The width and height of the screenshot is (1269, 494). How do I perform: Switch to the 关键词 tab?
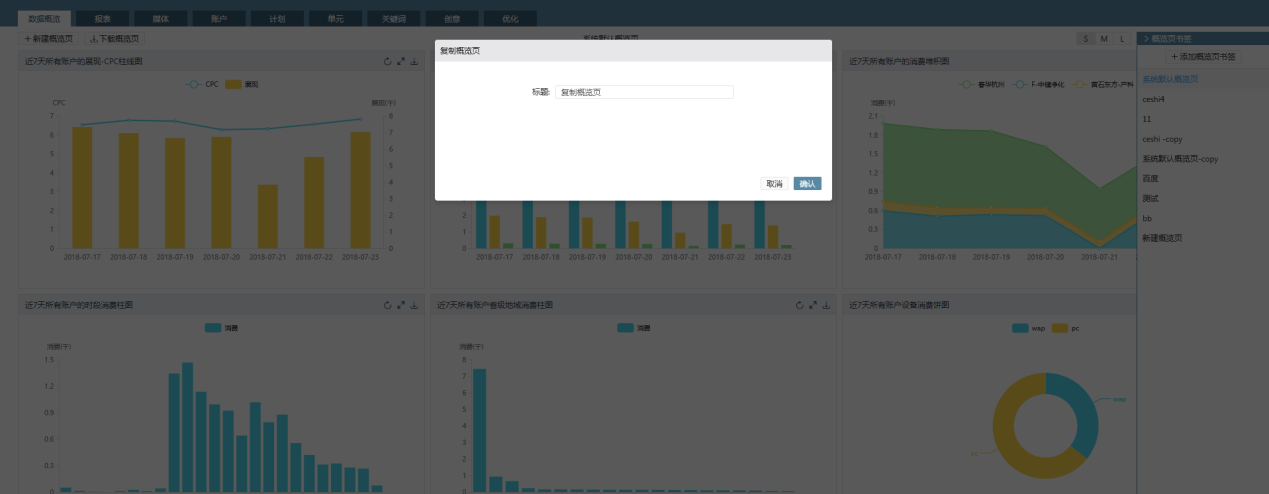coord(393,18)
